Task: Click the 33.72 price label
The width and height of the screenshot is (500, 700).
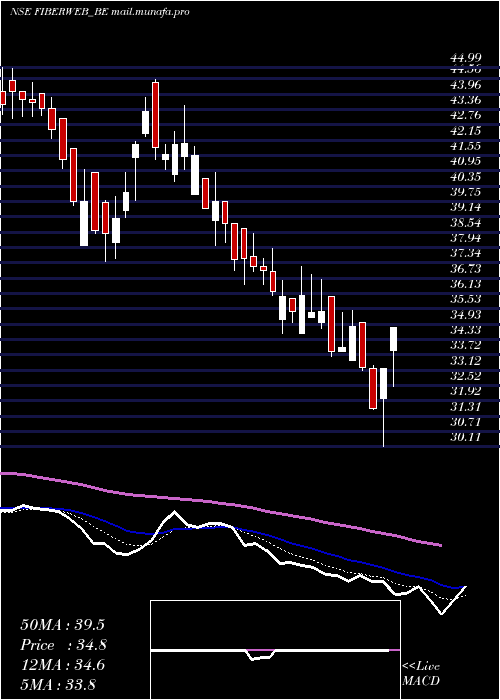Action: [x=466, y=345]
